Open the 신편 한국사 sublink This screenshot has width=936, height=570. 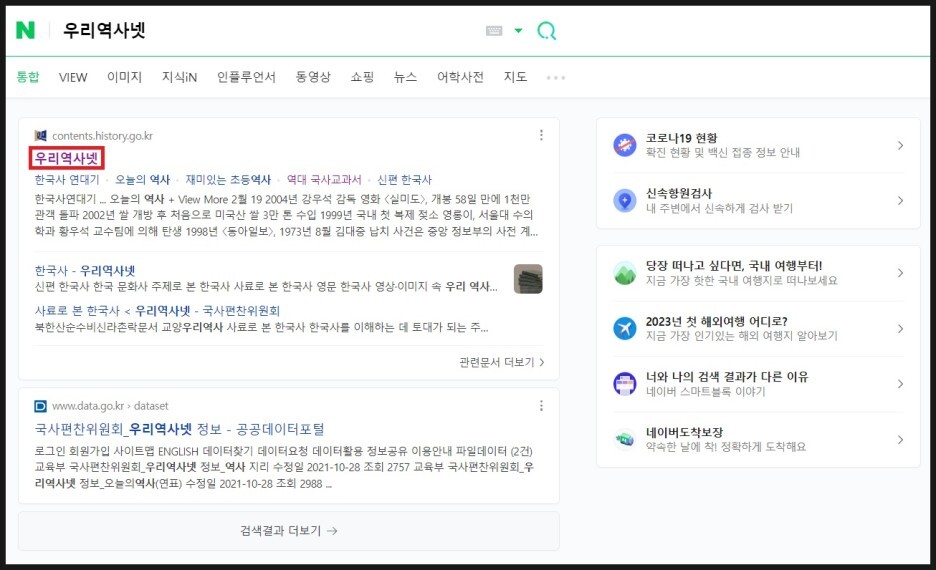(404, 180)
